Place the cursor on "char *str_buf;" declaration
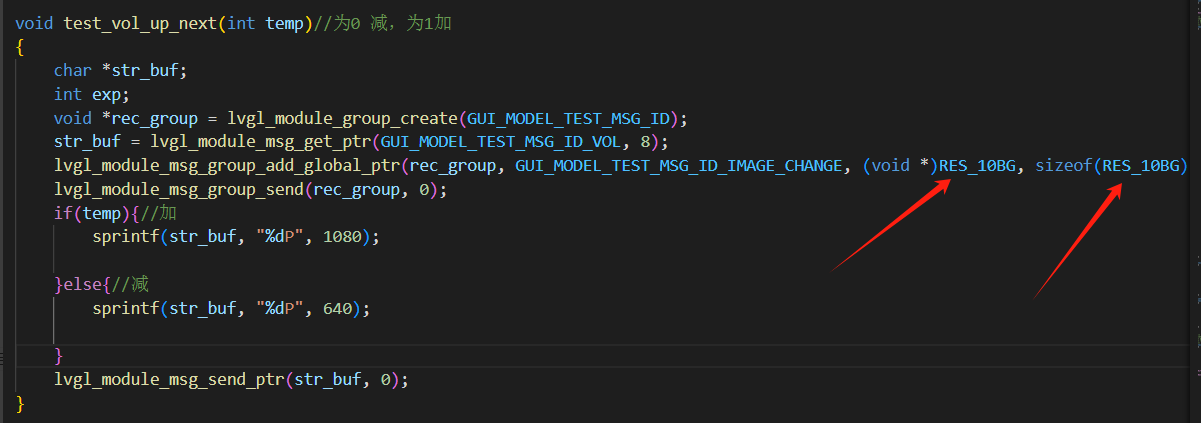This screenshot has height=423, width=1201. 120,70
